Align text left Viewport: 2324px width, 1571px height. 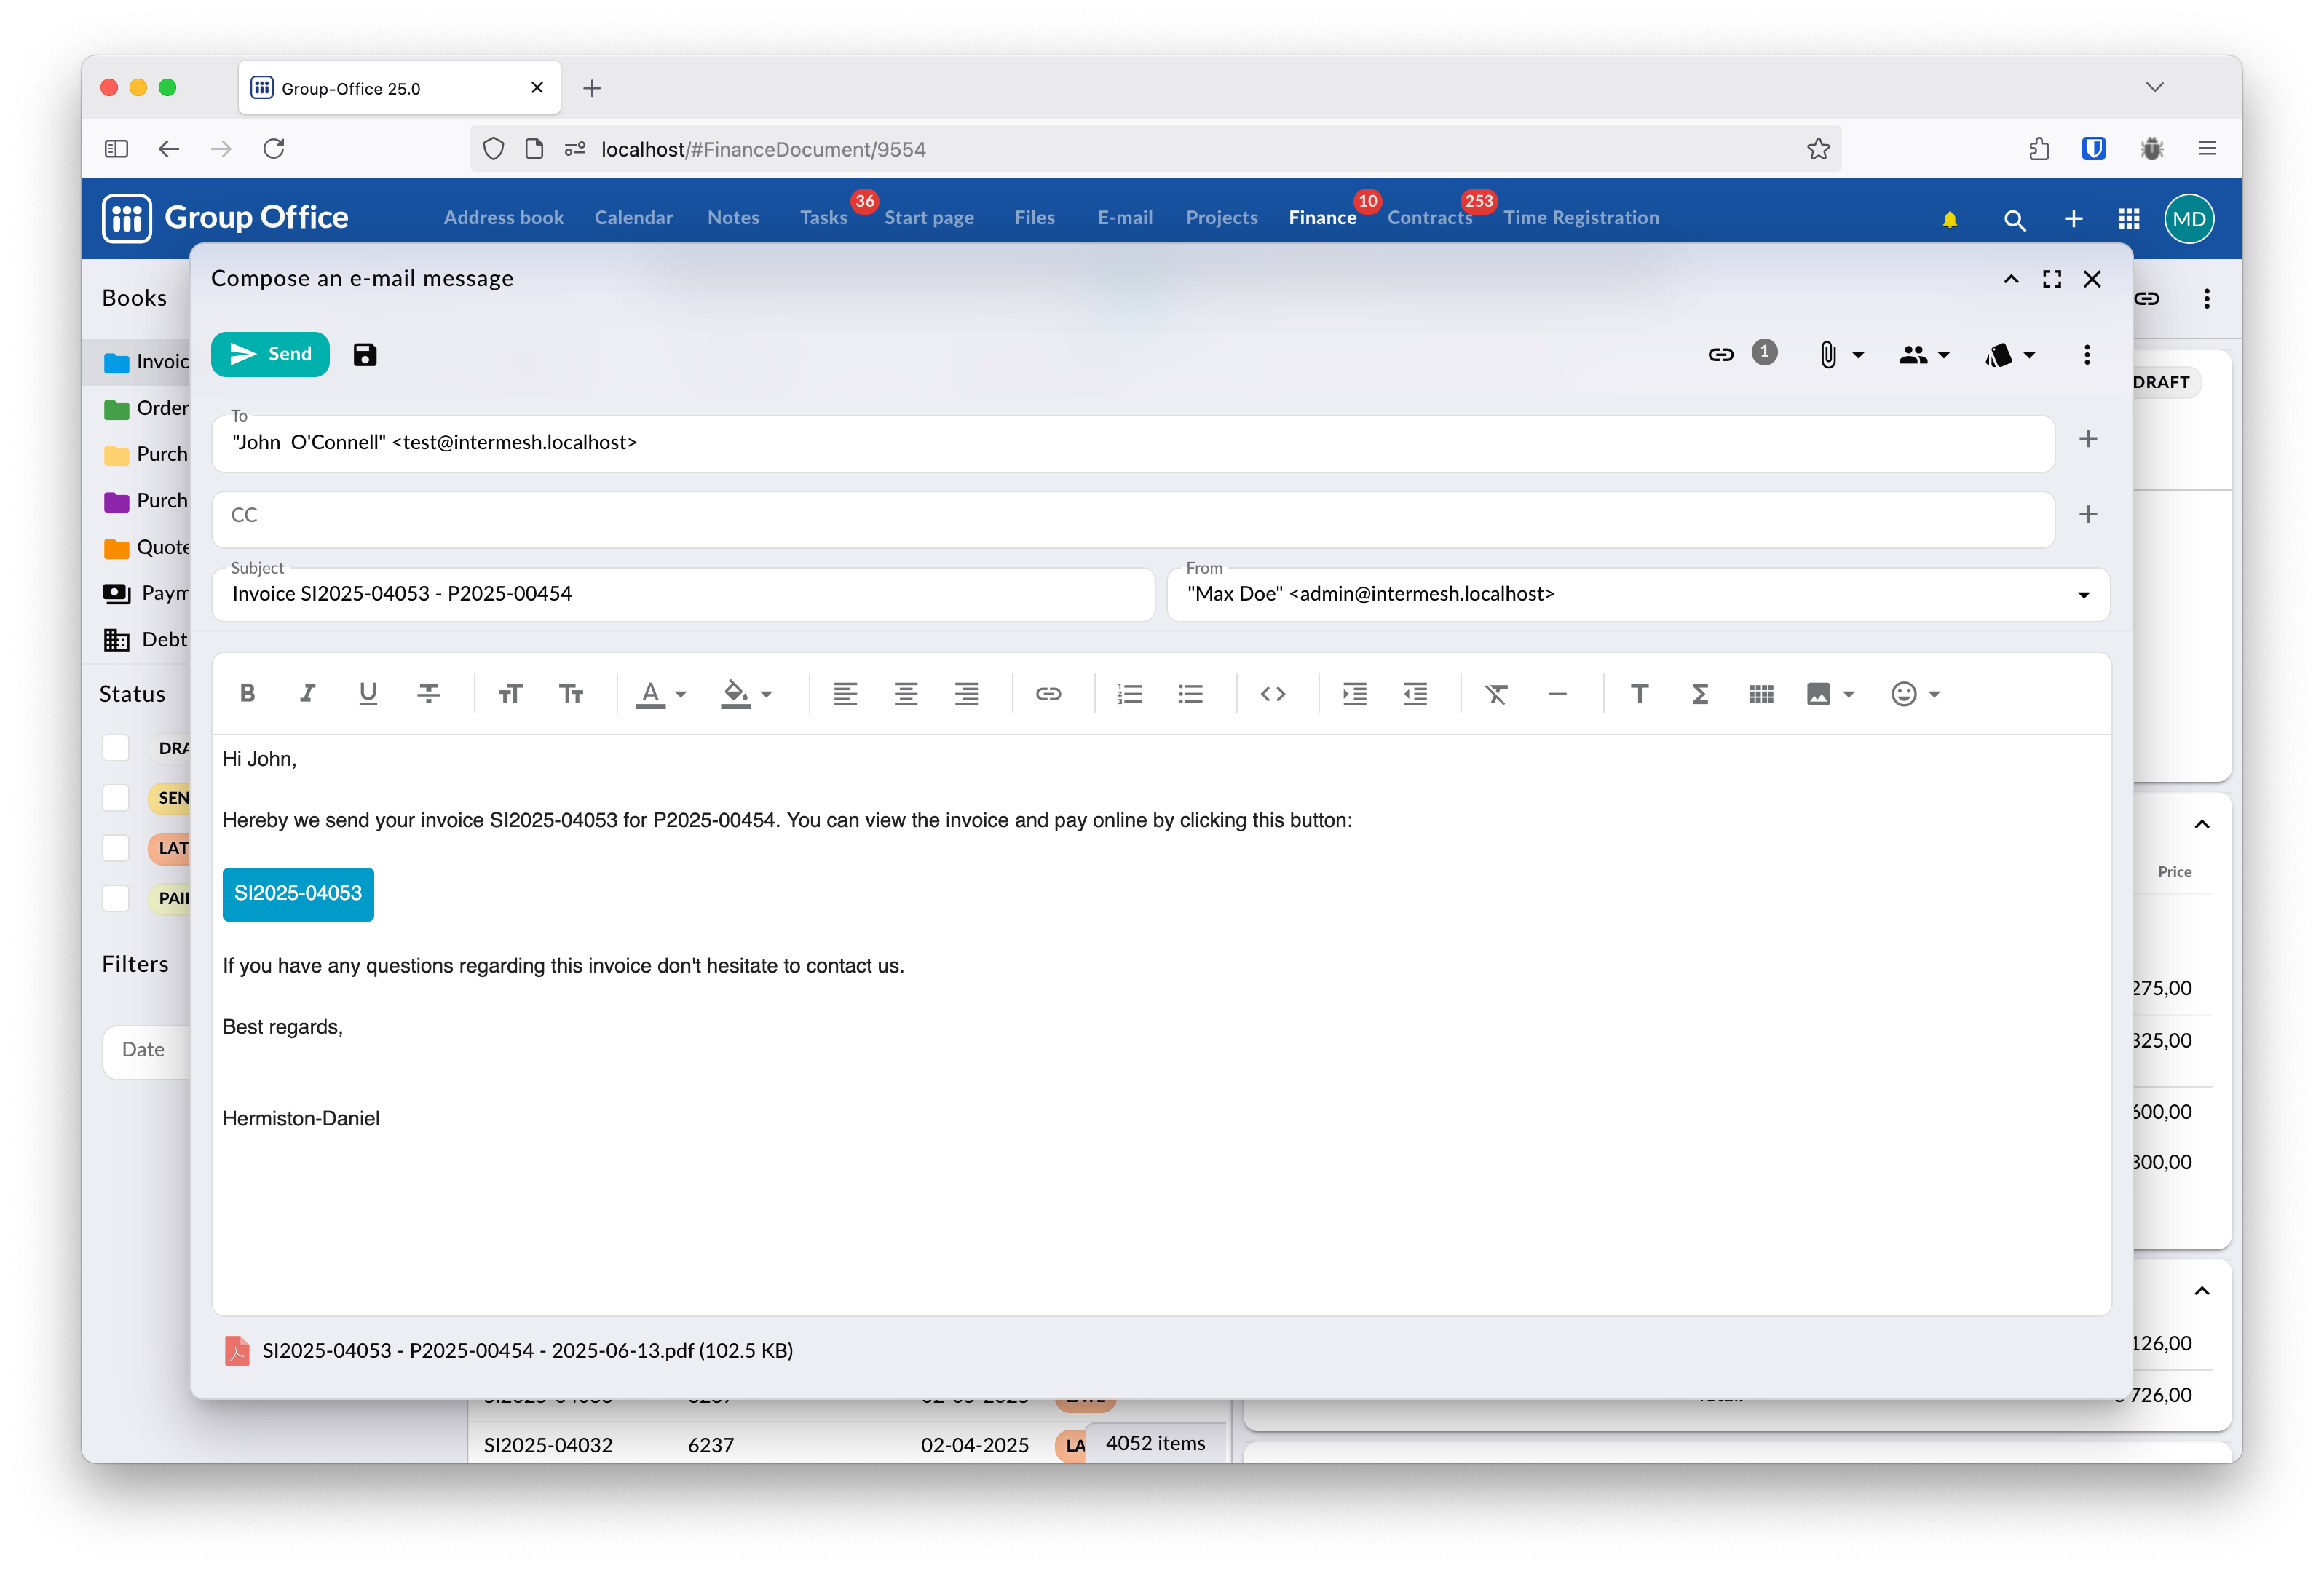pyautogui.click(x=845, y=693)
